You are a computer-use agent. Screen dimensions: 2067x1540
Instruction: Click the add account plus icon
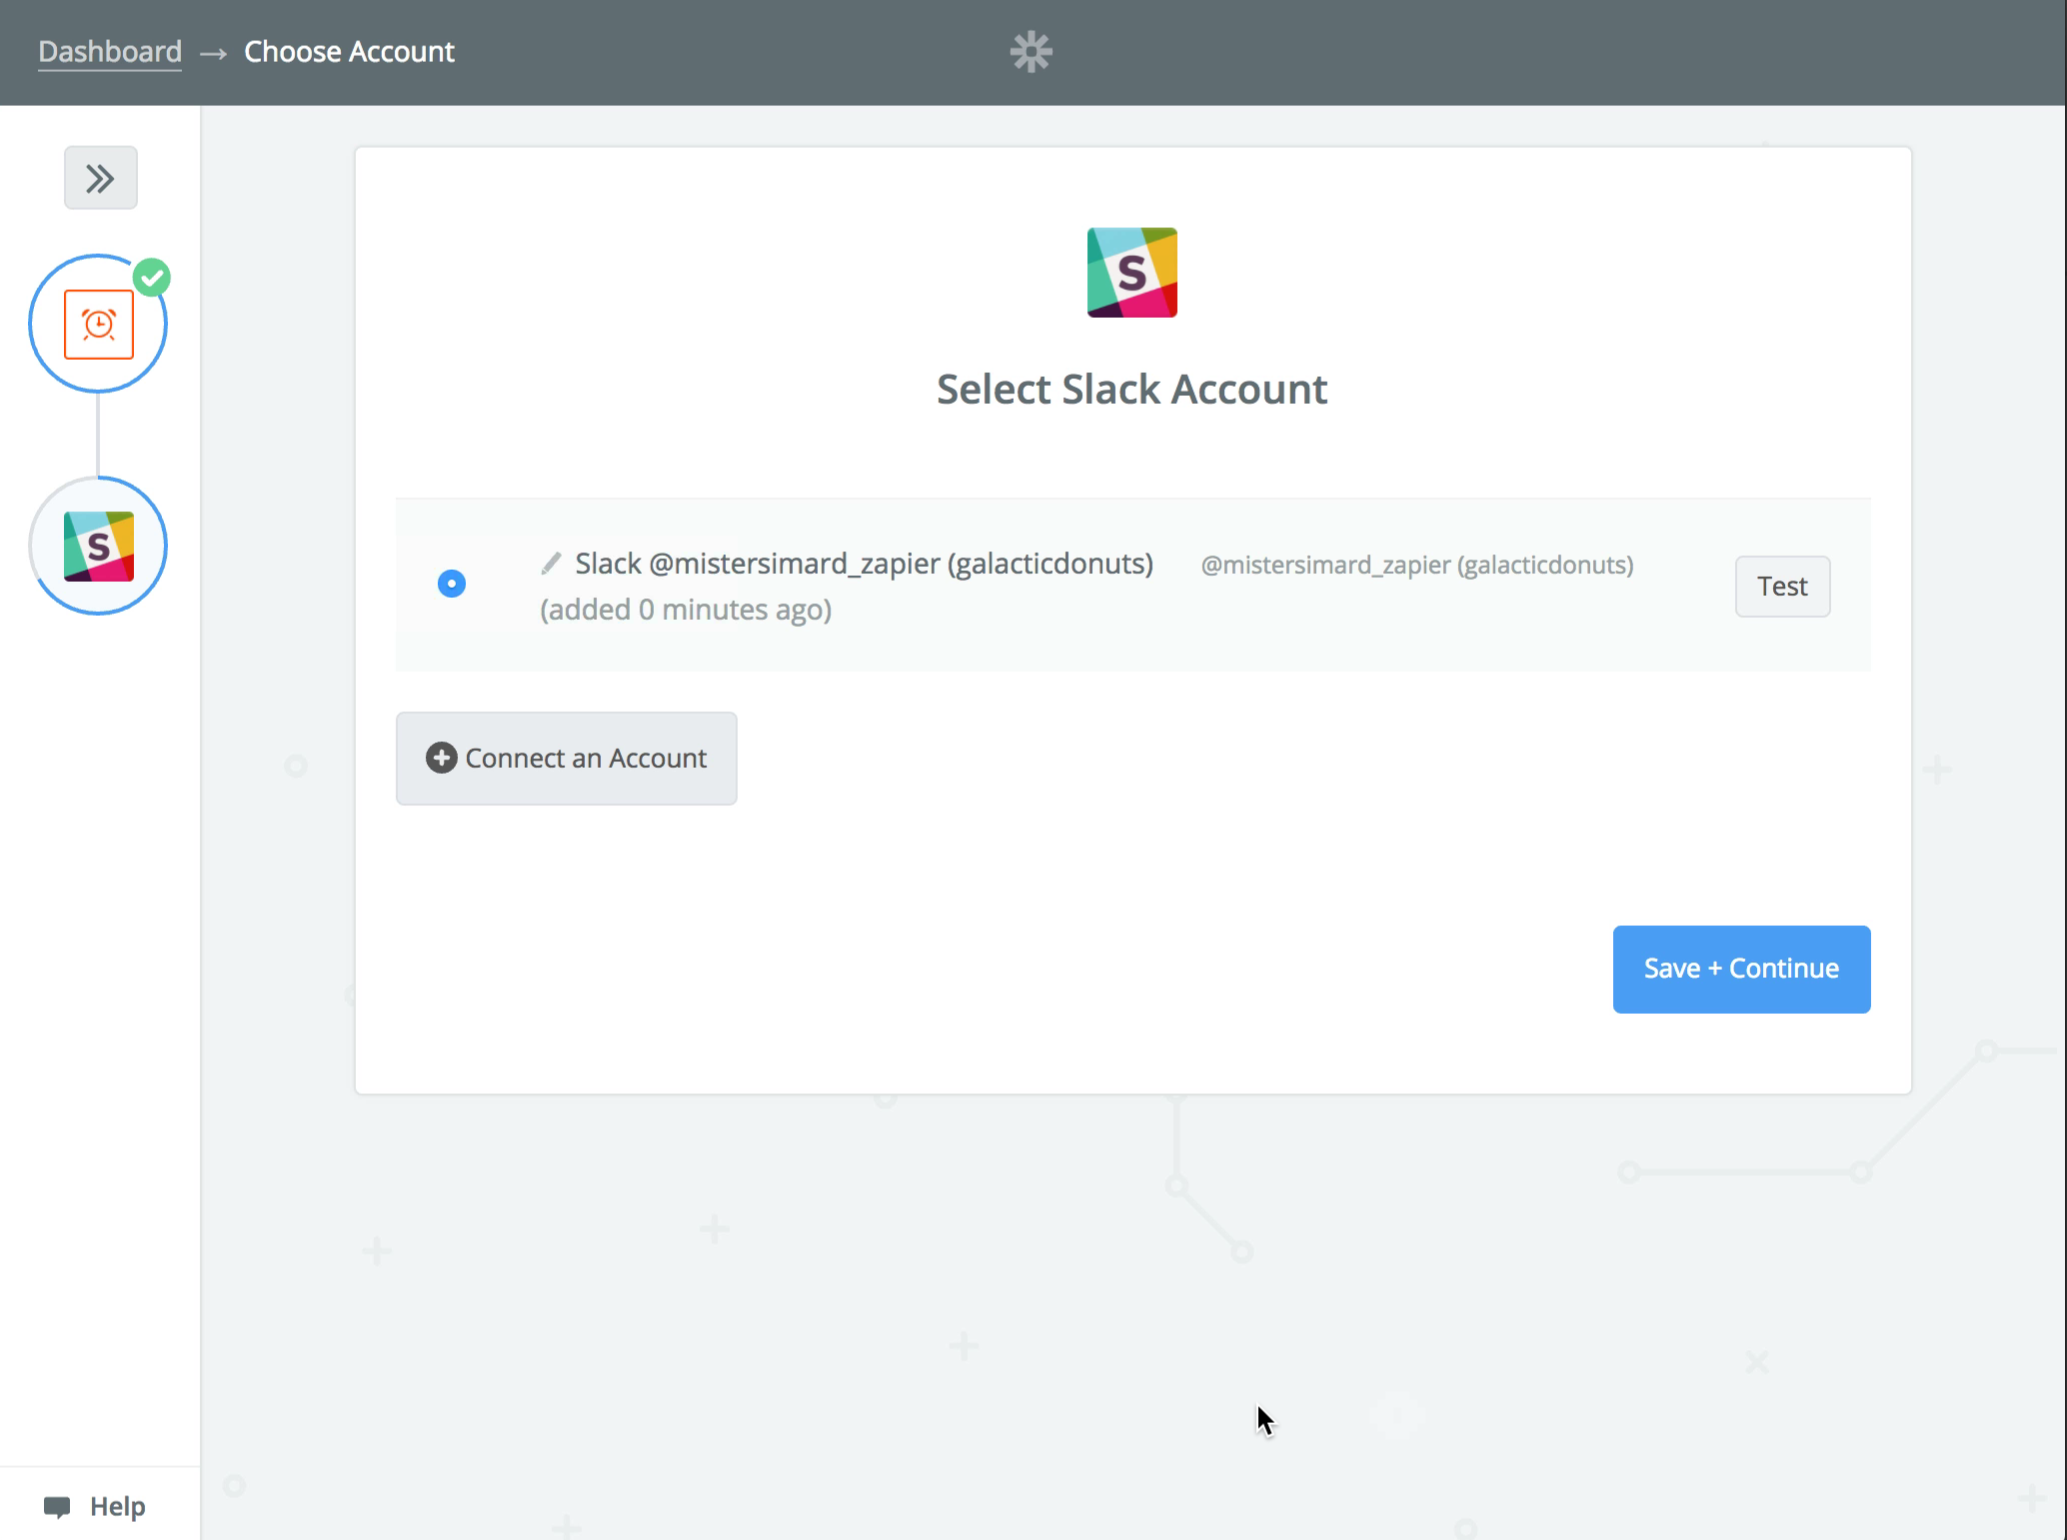point(442,757)
